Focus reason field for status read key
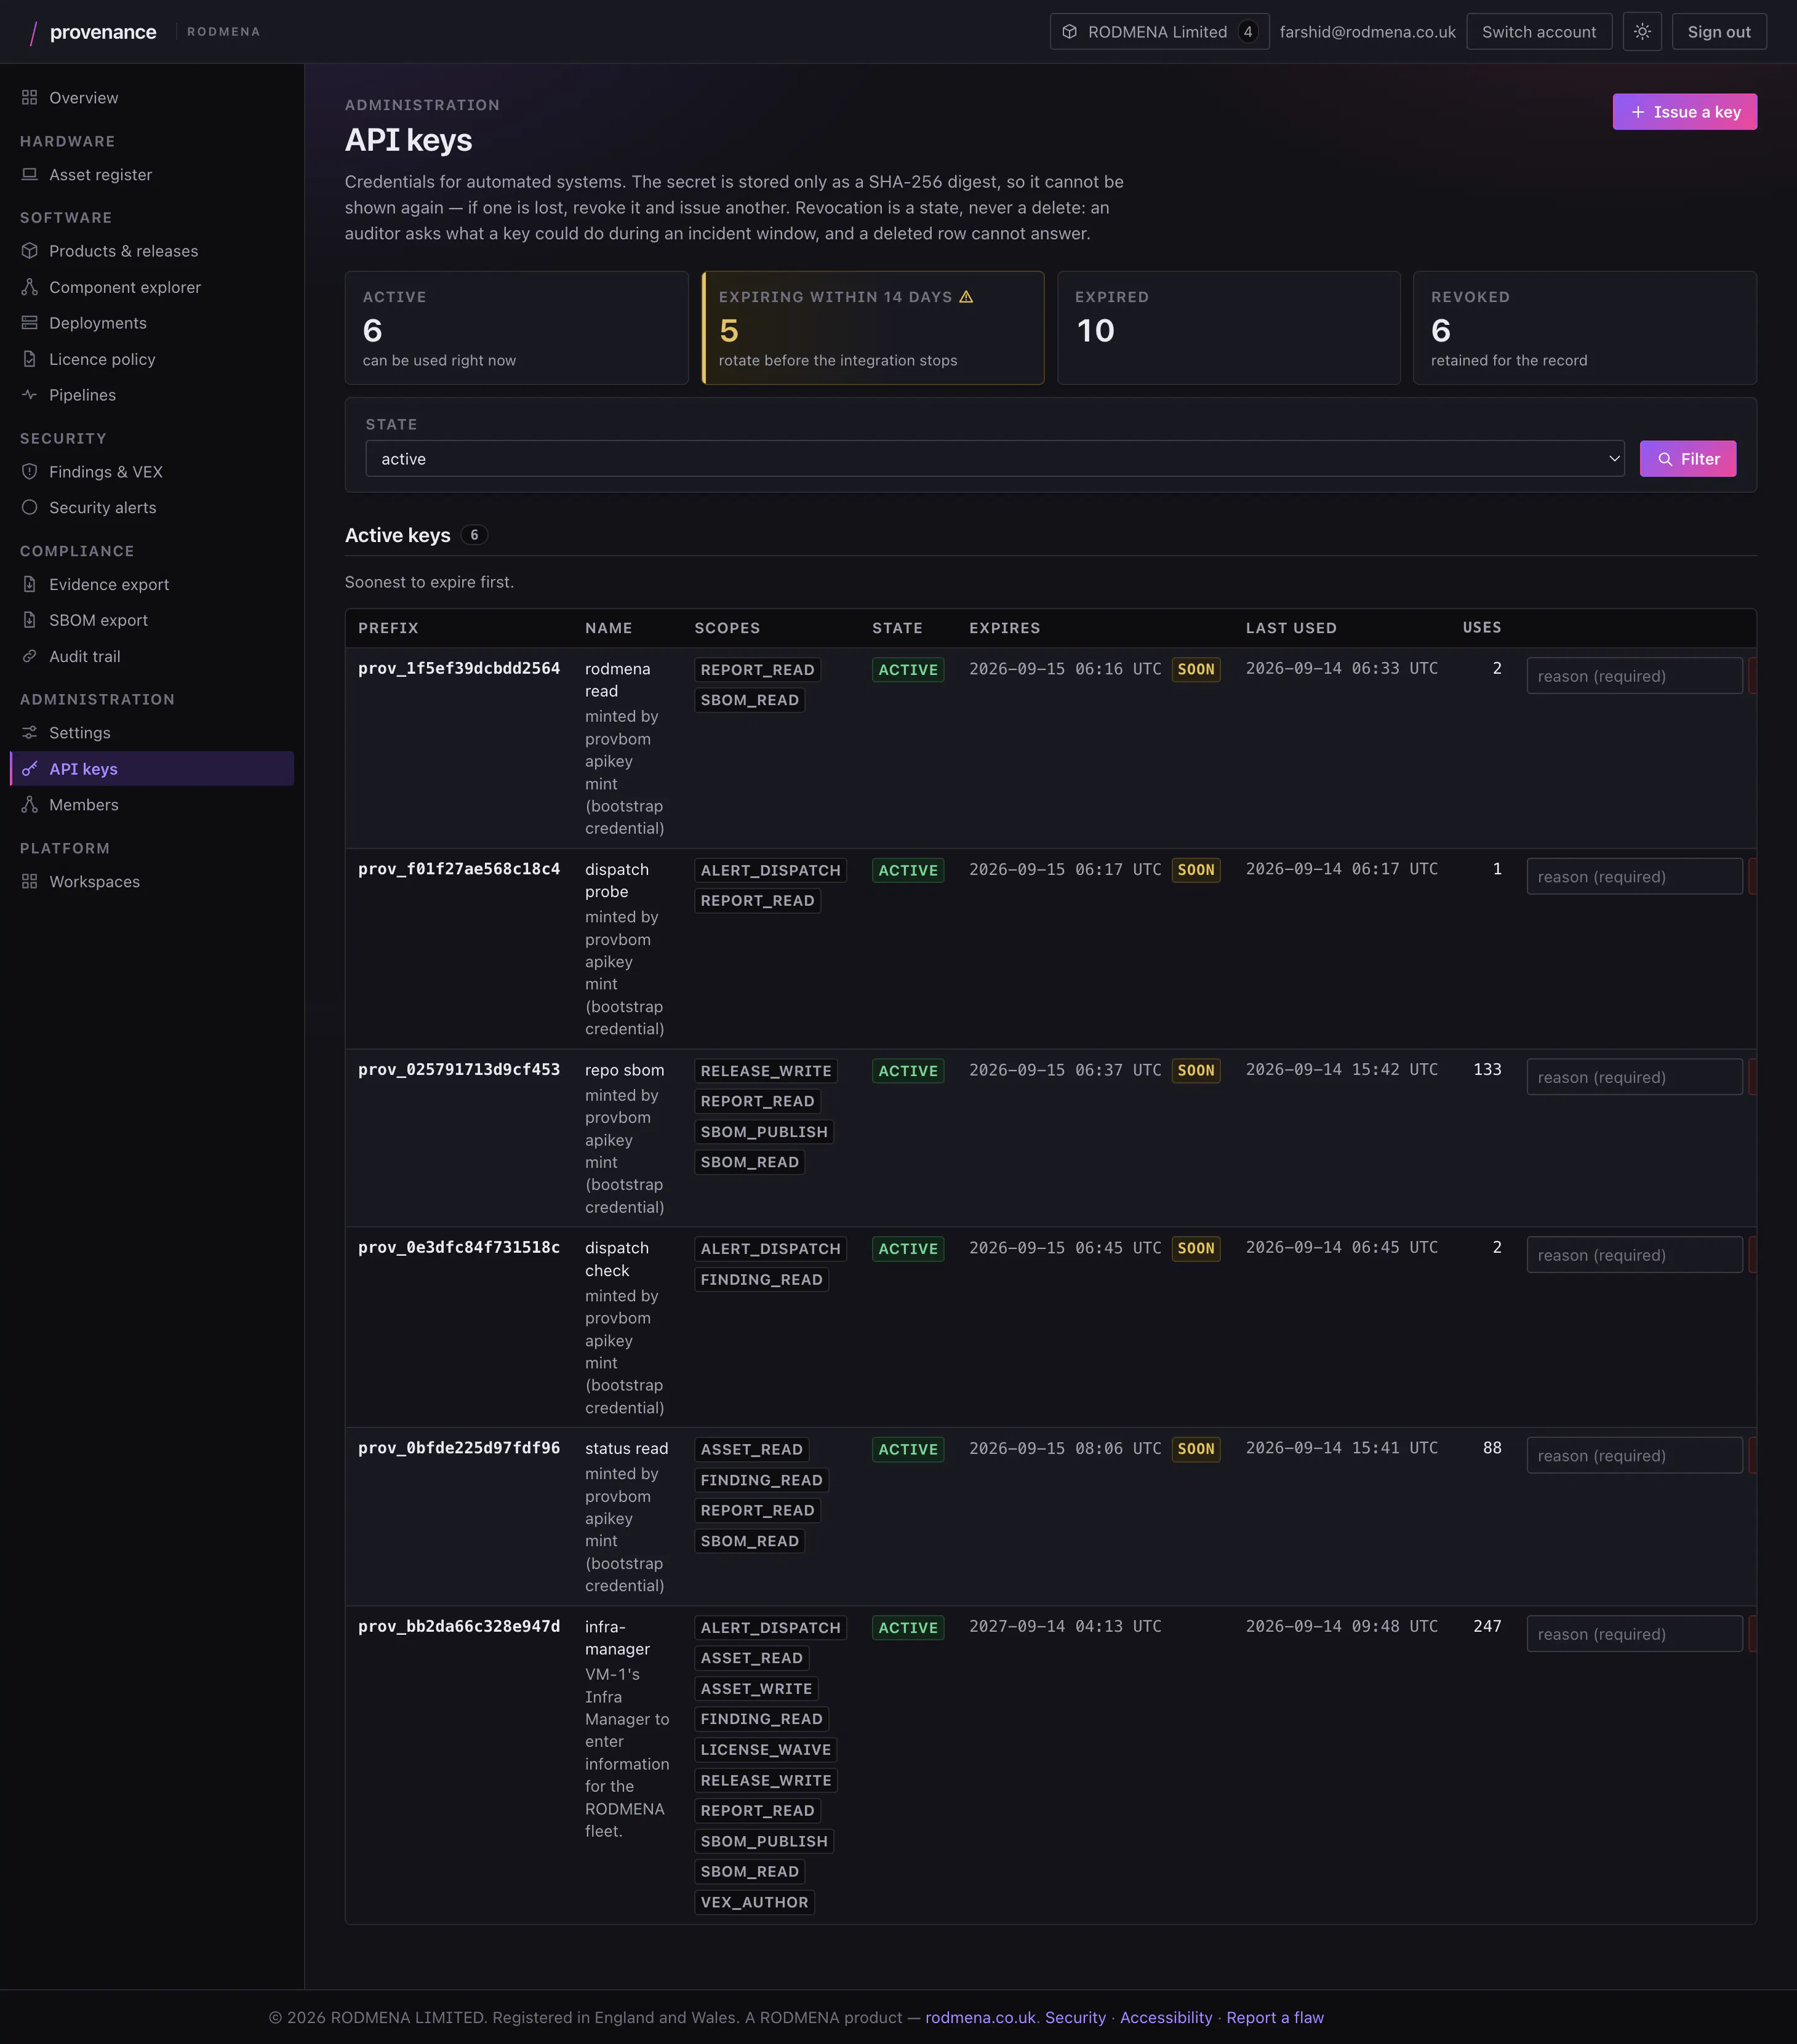 [x=1634, y=1456]
